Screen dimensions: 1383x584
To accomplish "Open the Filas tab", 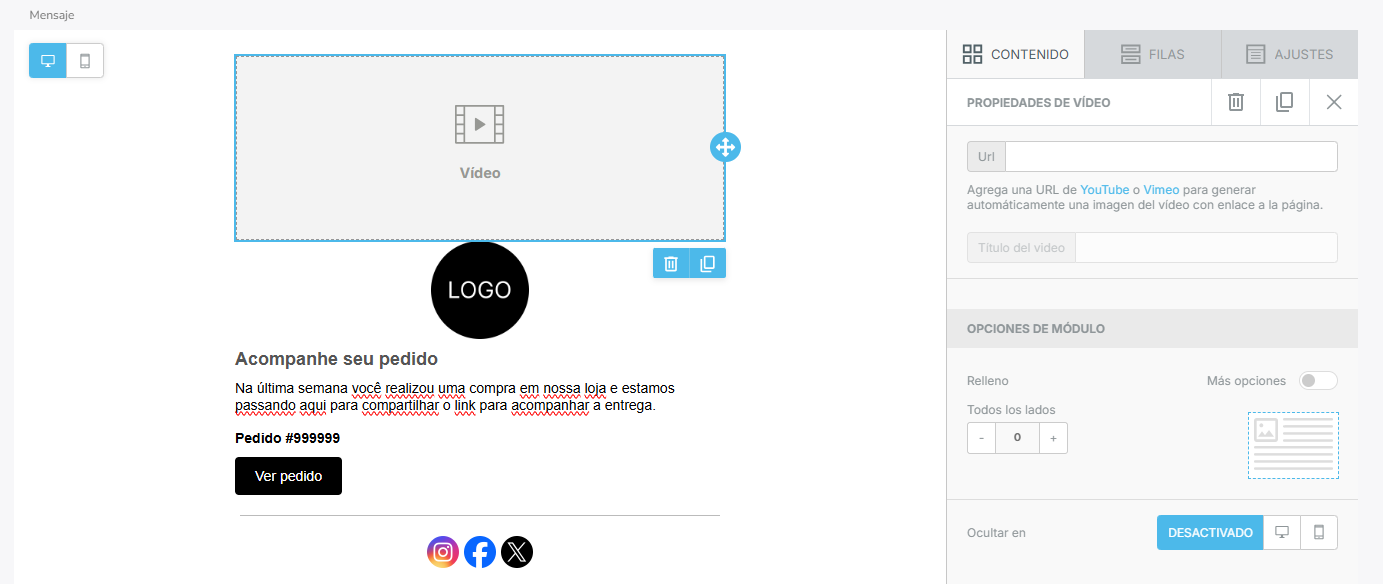I will point(1153,54).
